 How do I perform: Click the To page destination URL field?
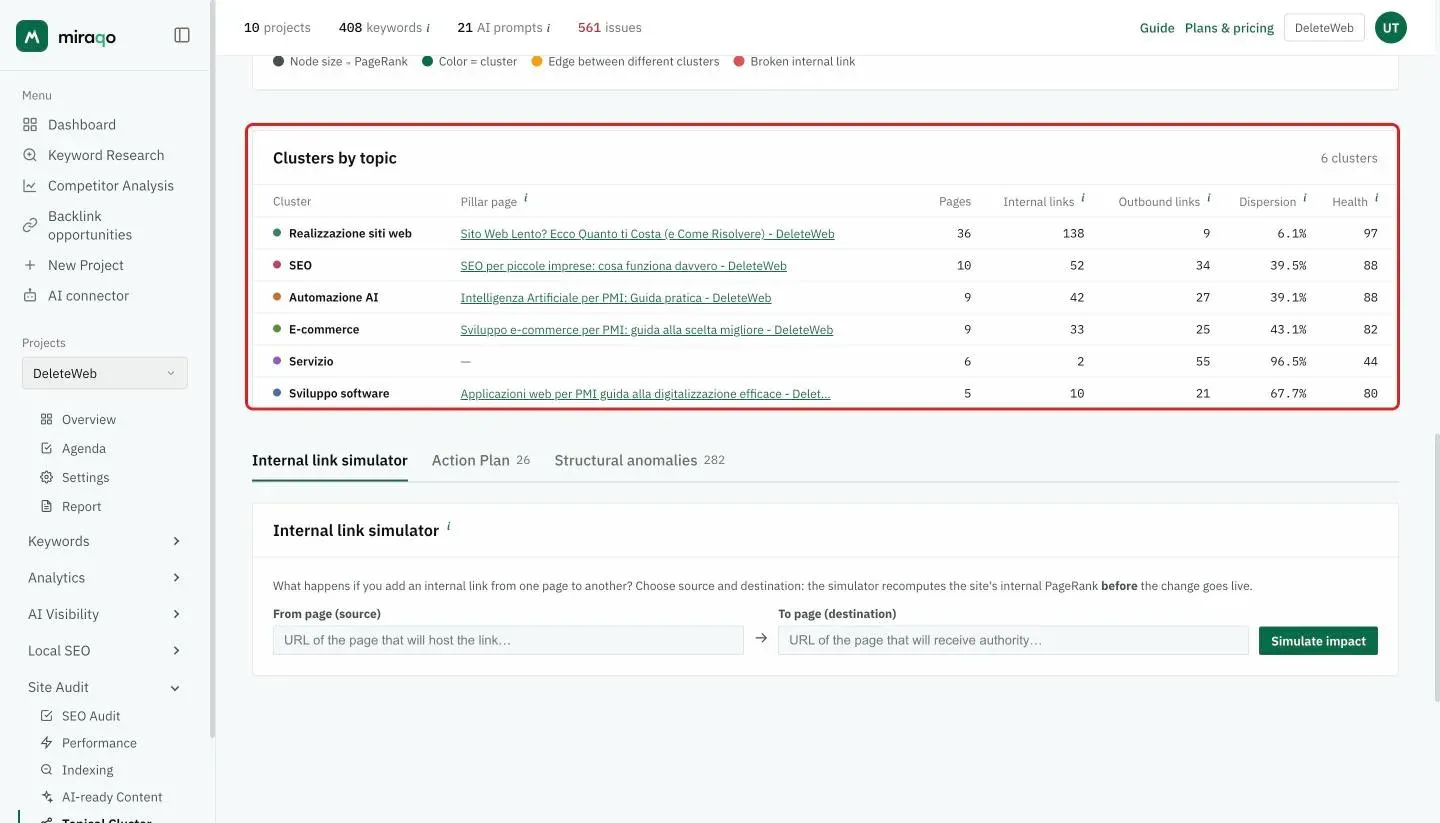1013,640
